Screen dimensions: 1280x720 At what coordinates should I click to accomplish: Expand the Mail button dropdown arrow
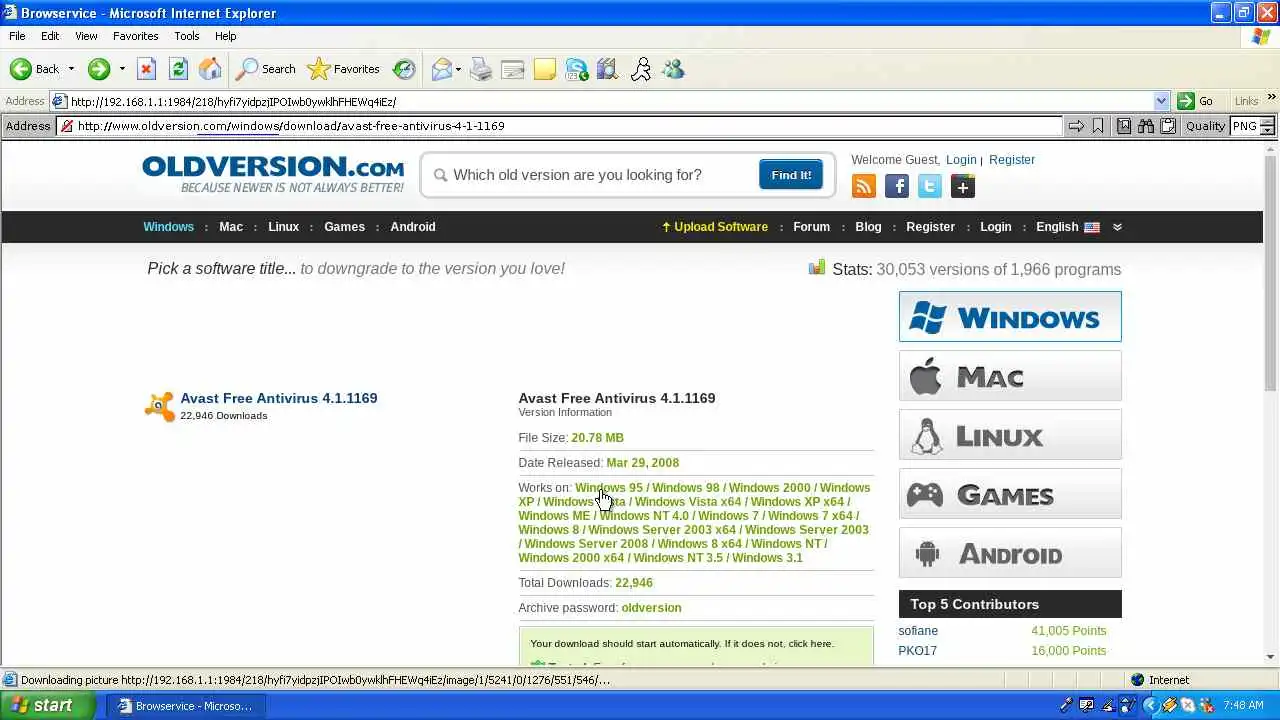[458, 69]
